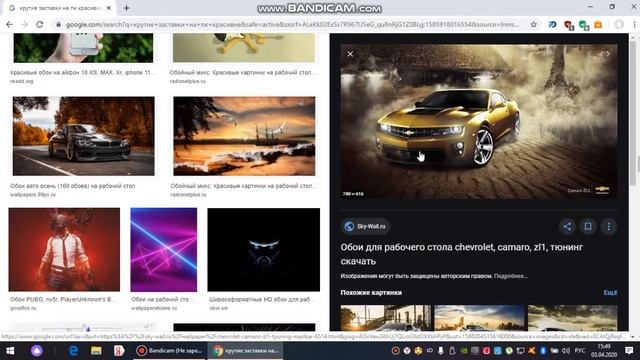Open the Windows Start menu
Viewport: 640px width, 360px height.
coord(10,351)
